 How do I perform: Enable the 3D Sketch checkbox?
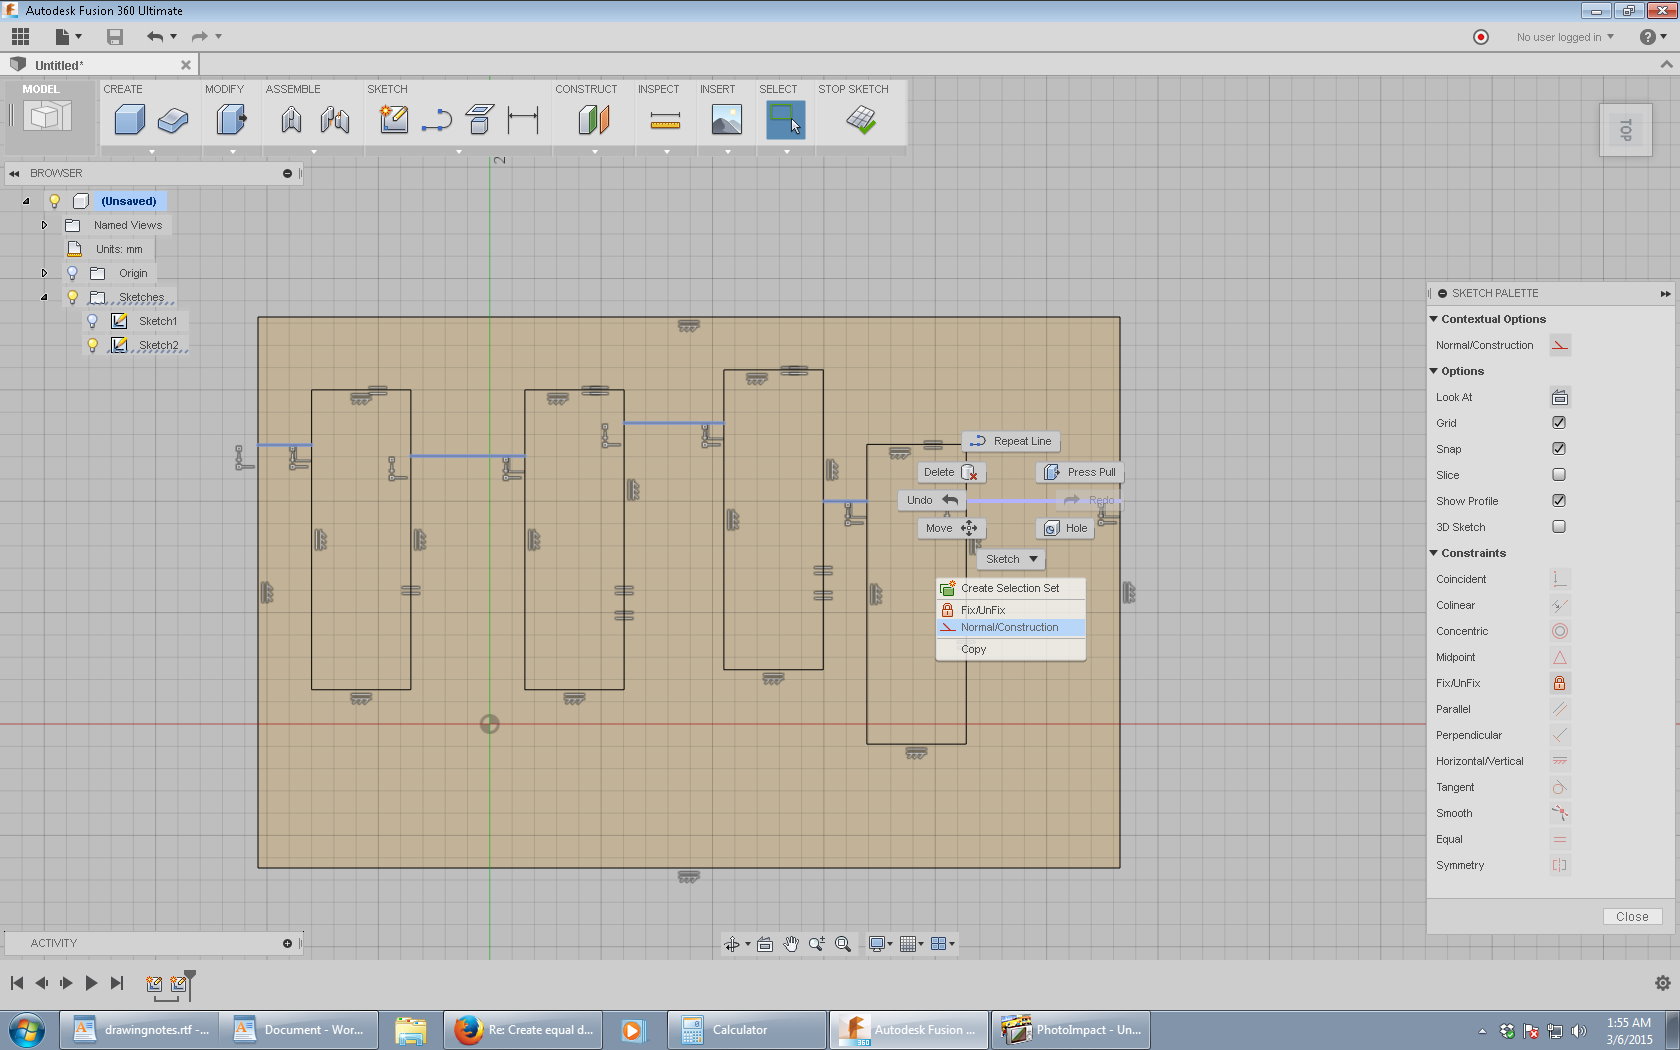(x=1559, y=527)
